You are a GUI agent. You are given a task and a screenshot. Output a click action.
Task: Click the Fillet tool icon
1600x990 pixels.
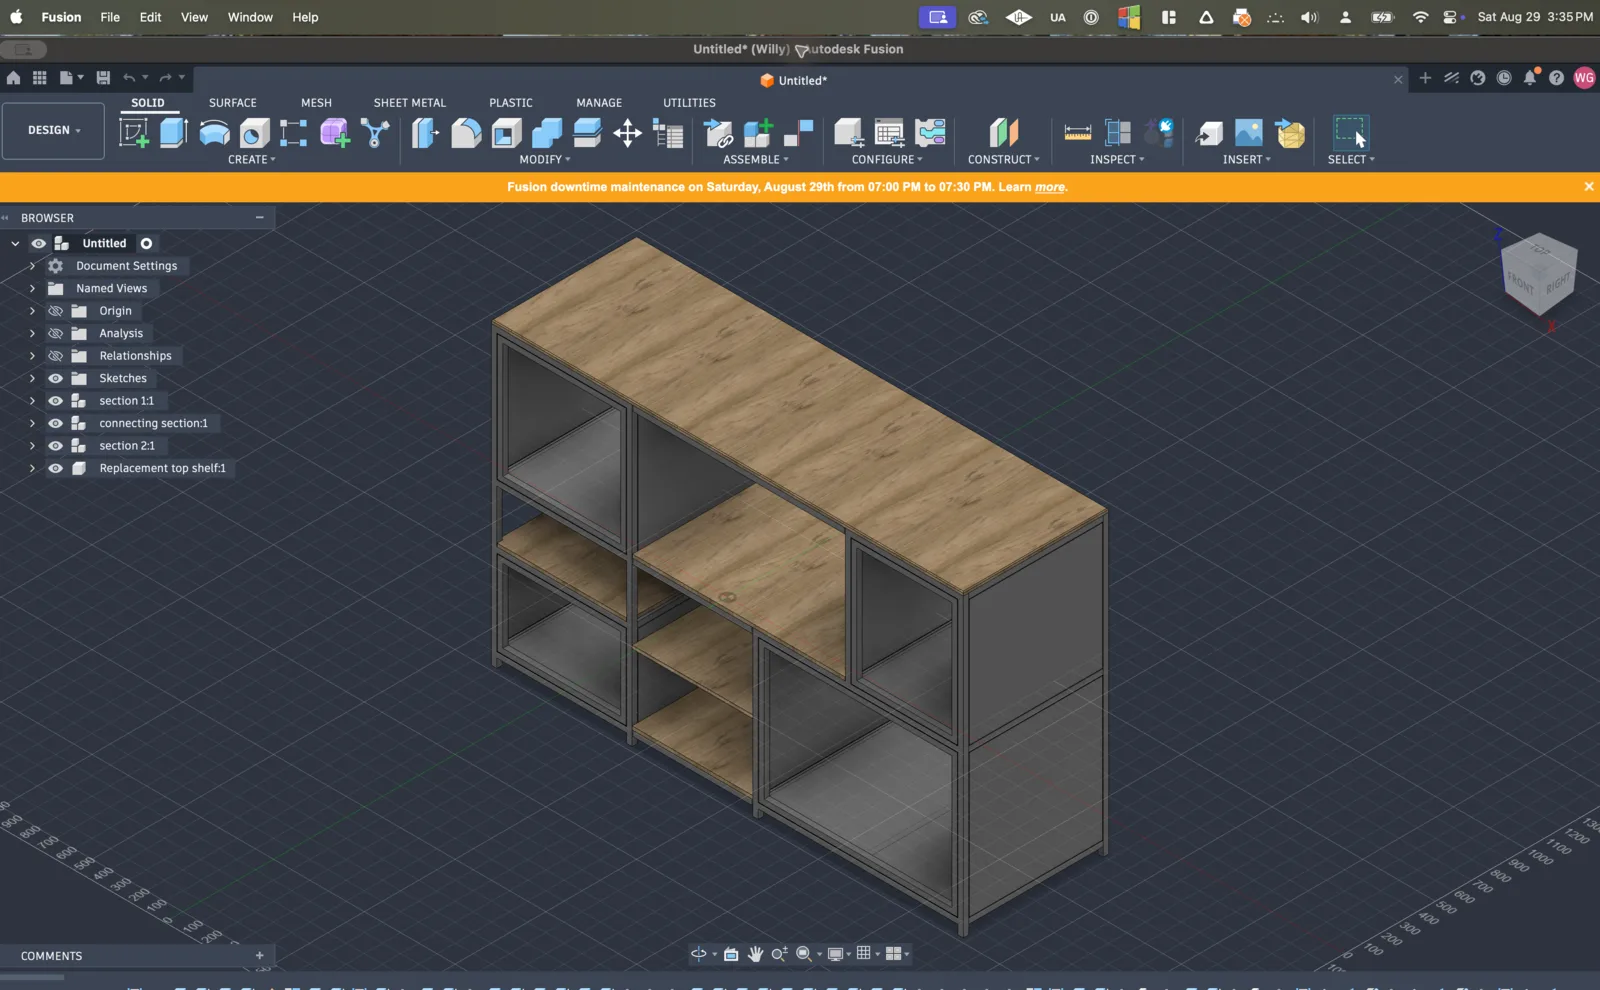(466, 133)
